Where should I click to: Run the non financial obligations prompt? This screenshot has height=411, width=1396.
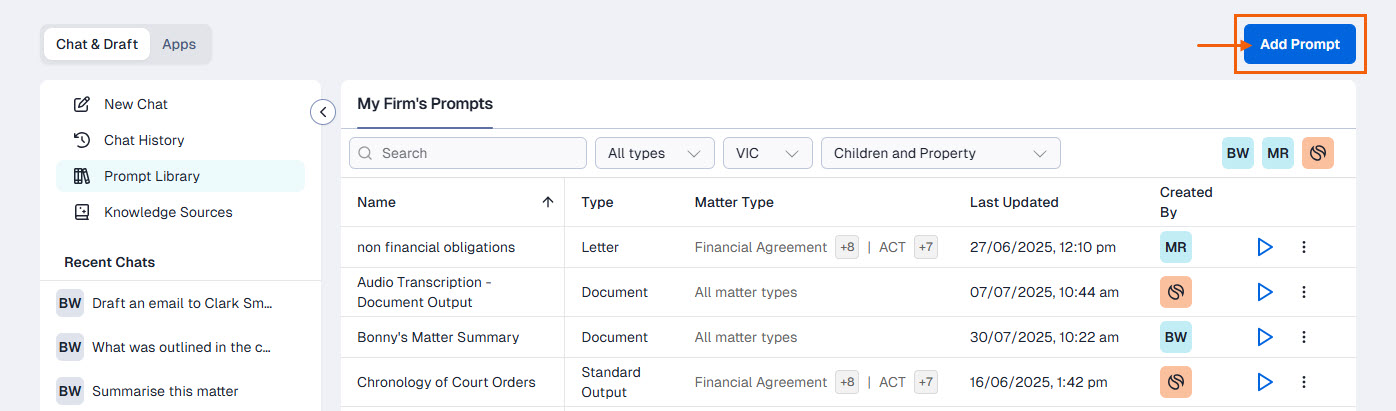(x=1265, y=247)
